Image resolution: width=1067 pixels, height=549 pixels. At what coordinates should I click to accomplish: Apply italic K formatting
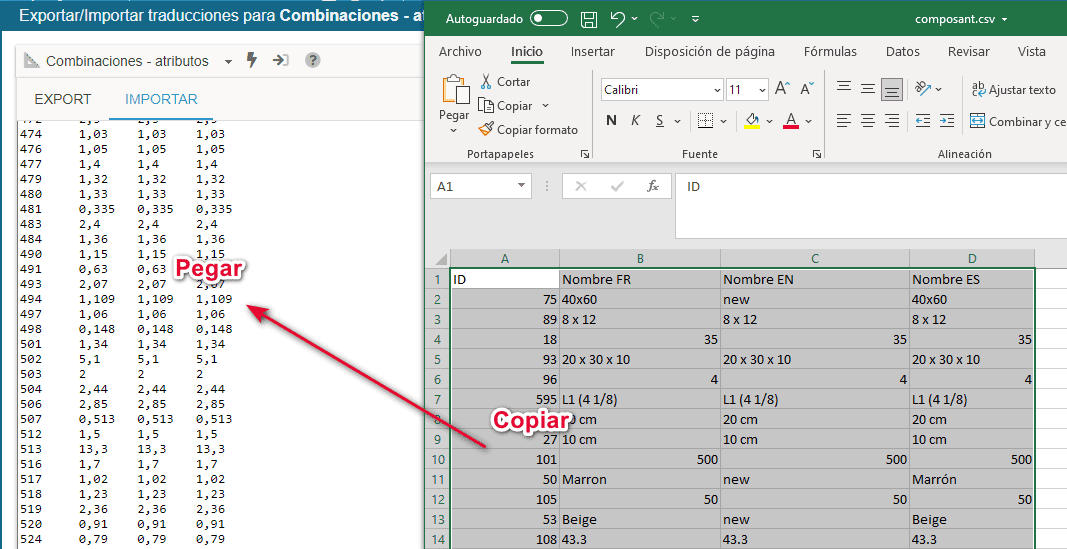tap(636, 121)
